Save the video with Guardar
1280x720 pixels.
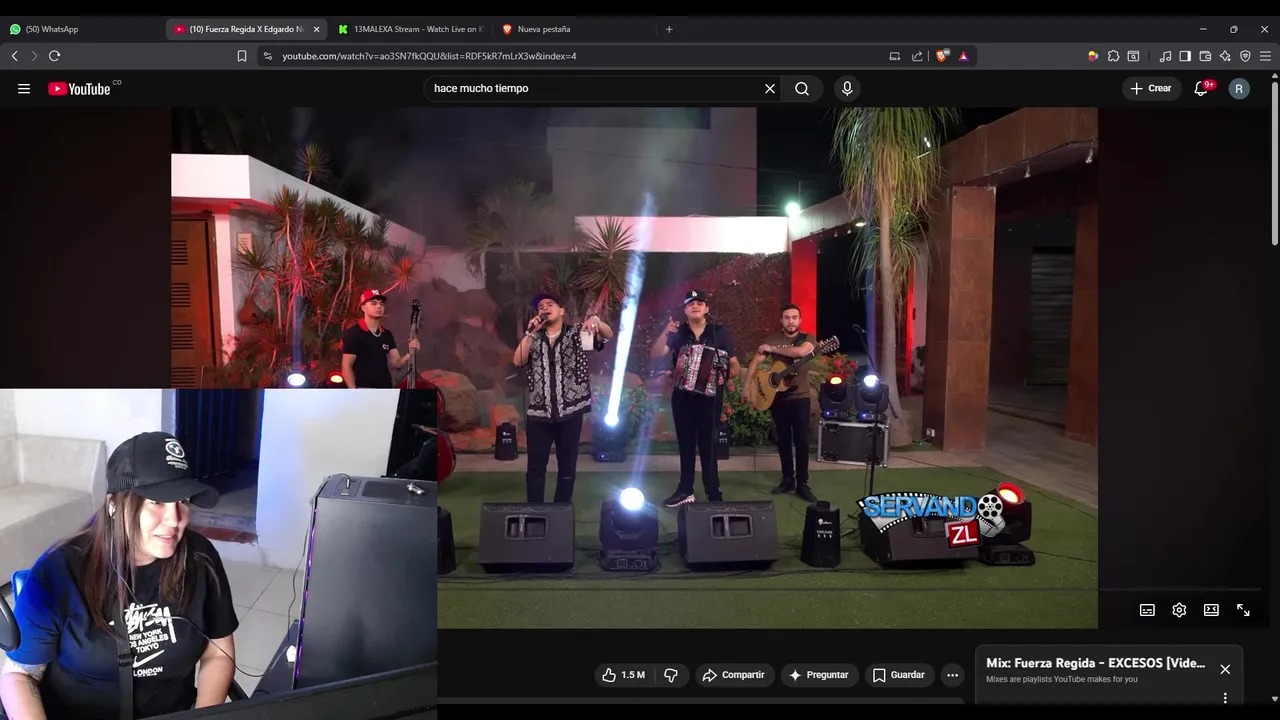[x=898, y=675]
